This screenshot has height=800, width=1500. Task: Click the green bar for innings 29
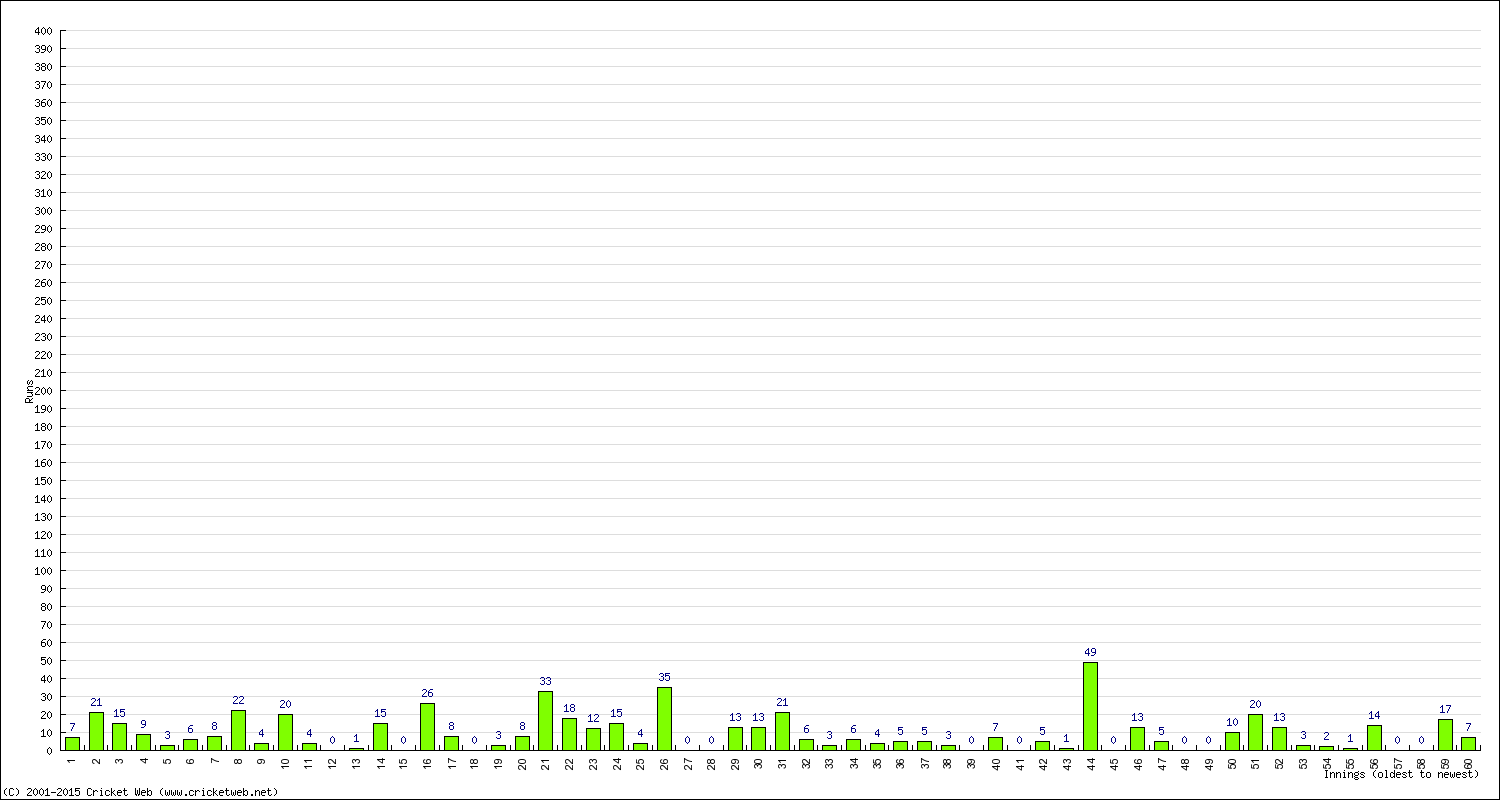tap(735, 739)
